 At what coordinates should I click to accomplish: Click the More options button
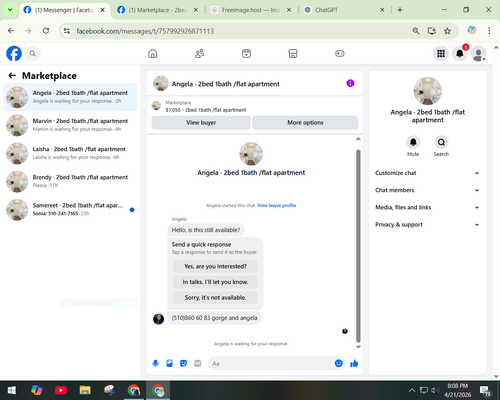click(305, 123)
